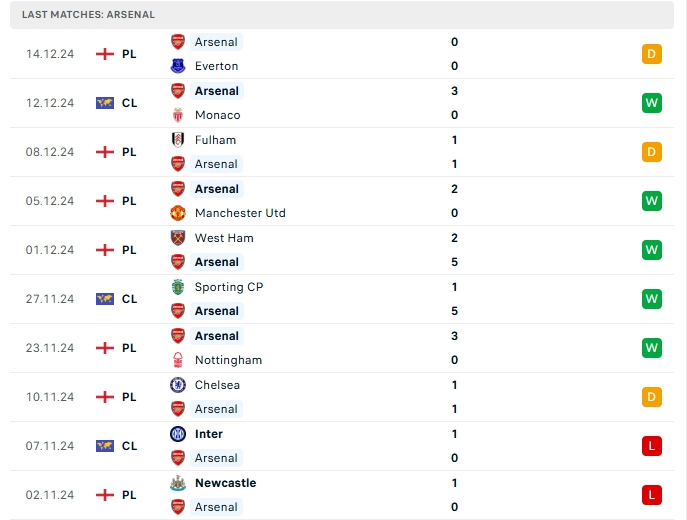Click the Sporting CP crest icon

point(178,287)
